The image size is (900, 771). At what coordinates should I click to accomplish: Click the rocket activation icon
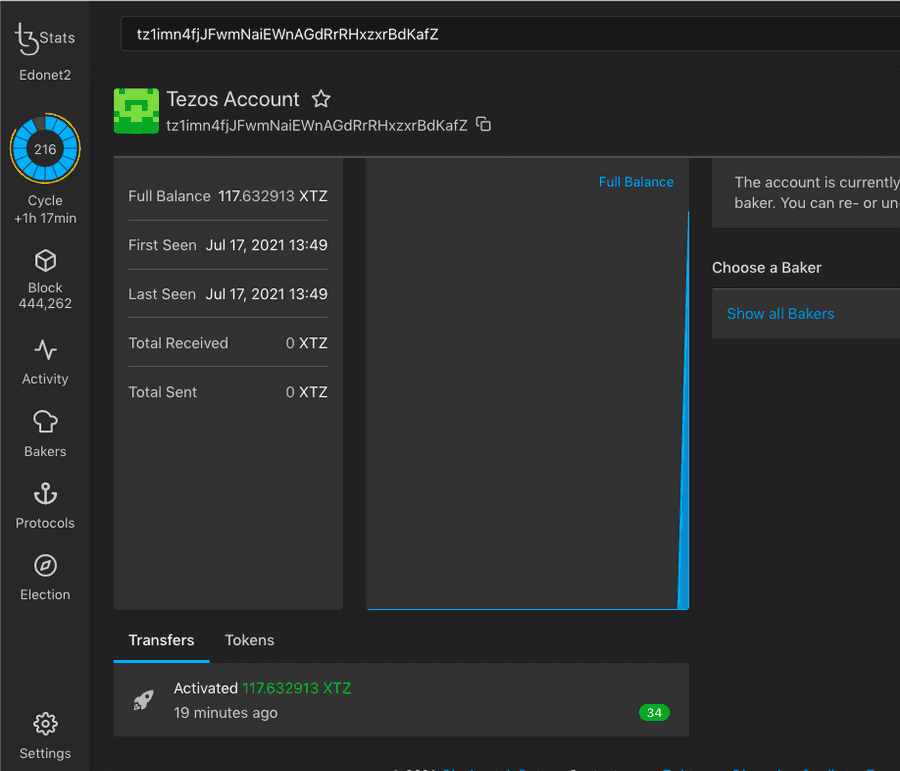pos(144,700)
